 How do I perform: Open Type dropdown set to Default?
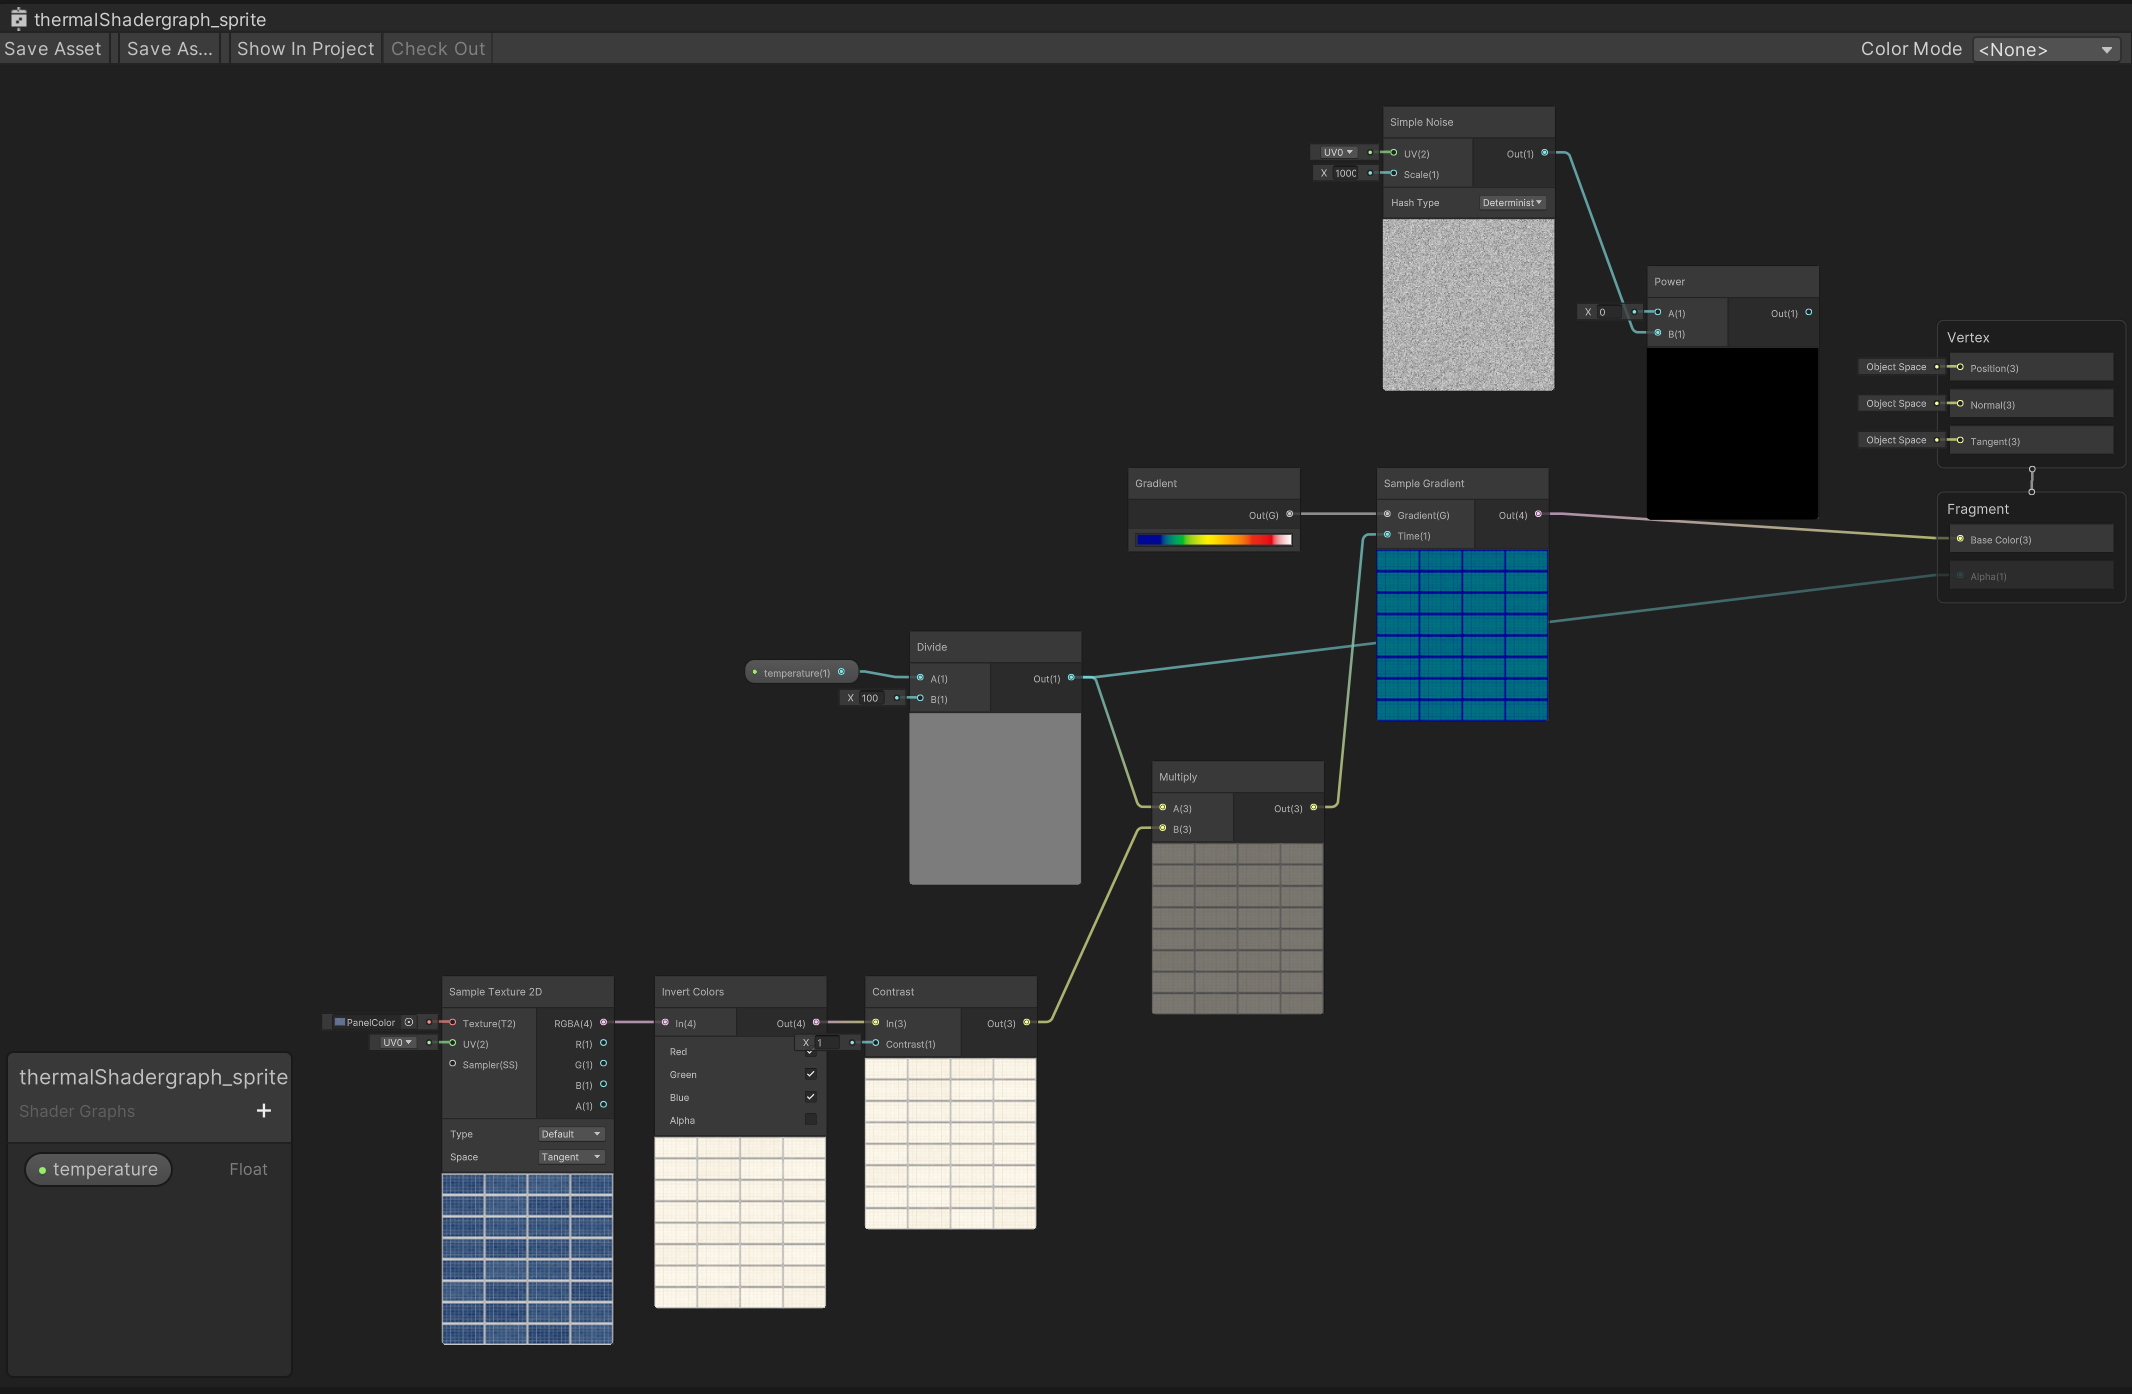pyautogui.click(x=571, y=1134)
